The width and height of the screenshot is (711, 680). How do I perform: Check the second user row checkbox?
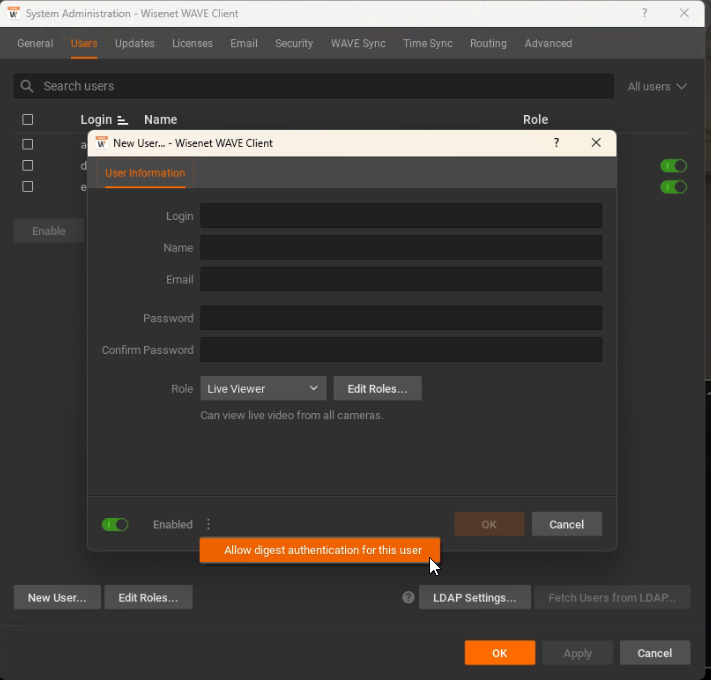click(x=28, y=165)
